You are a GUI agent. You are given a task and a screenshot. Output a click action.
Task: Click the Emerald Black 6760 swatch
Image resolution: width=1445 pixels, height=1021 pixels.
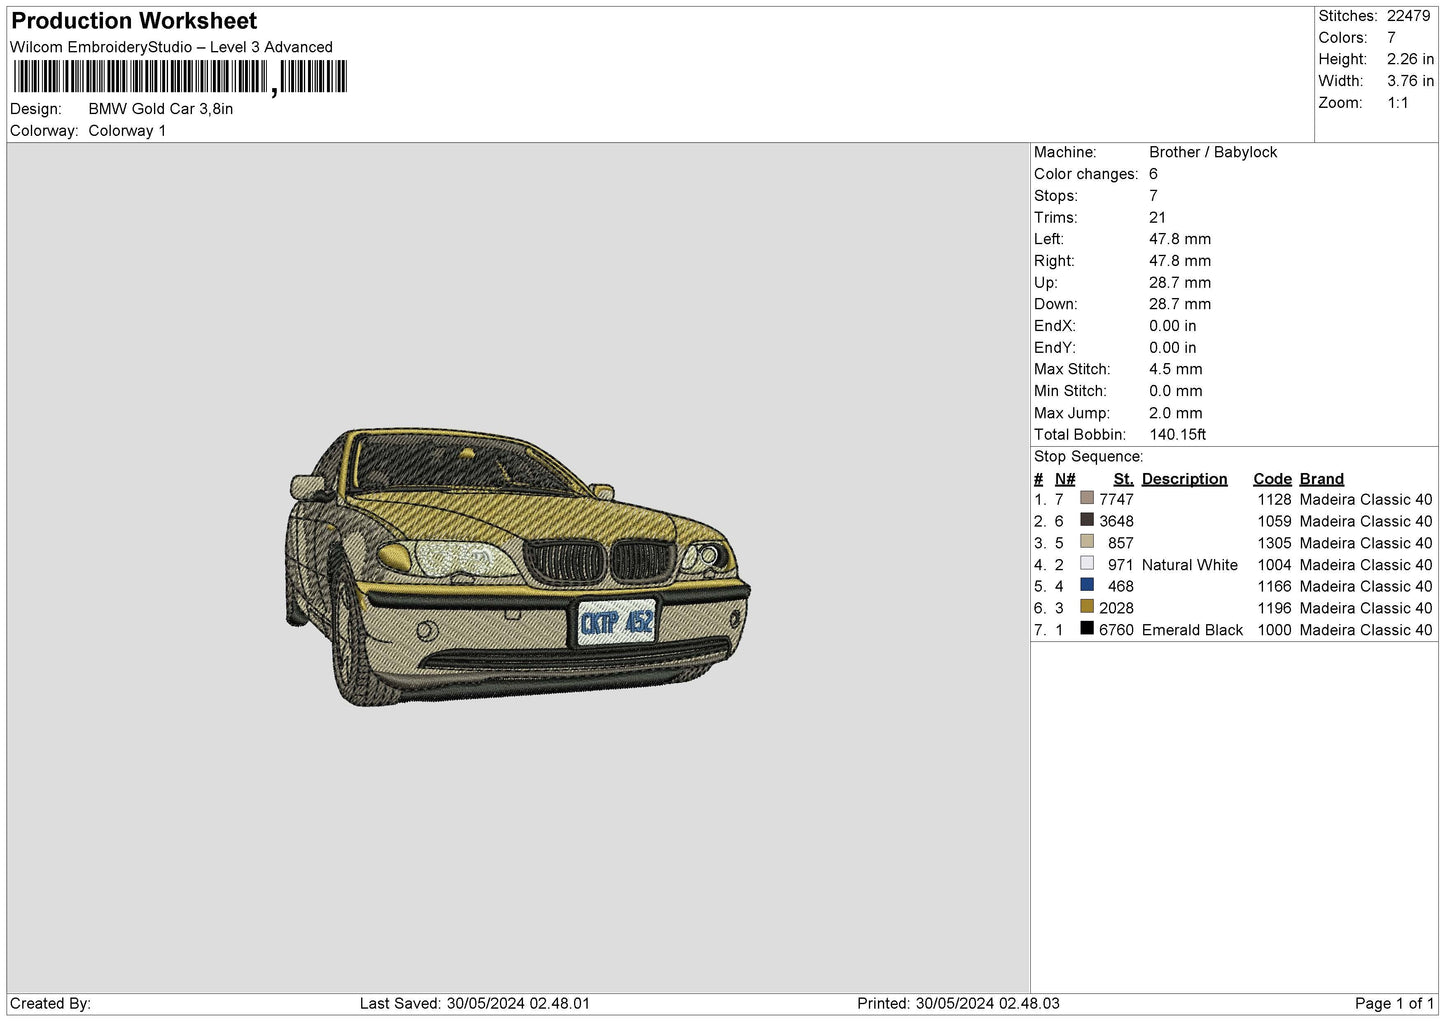[1087, 629]
